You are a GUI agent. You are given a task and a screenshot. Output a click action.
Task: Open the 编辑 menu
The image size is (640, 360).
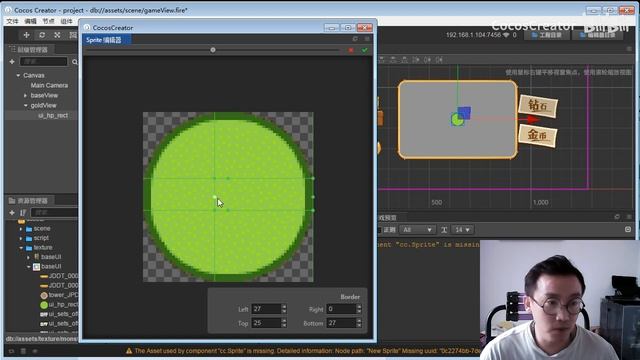(x=31, y=21)
